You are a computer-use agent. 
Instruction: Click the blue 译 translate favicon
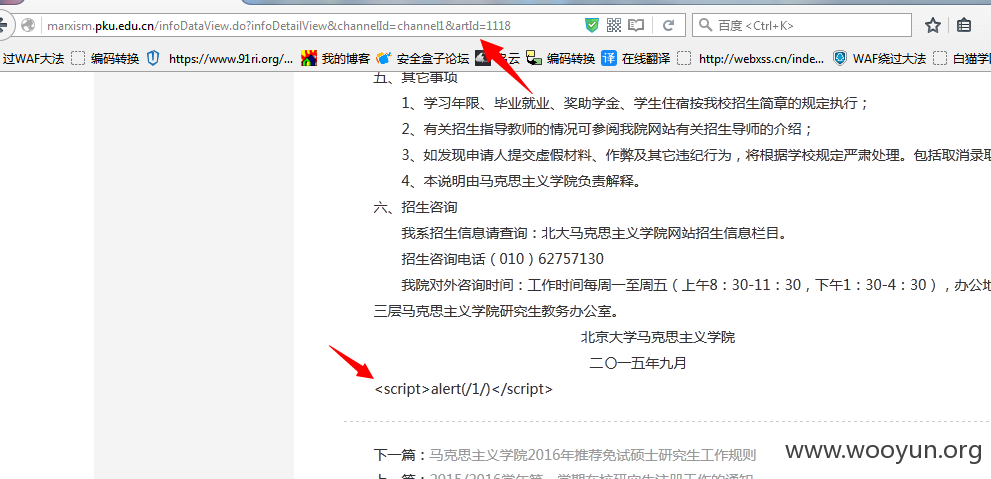[609, 59]
